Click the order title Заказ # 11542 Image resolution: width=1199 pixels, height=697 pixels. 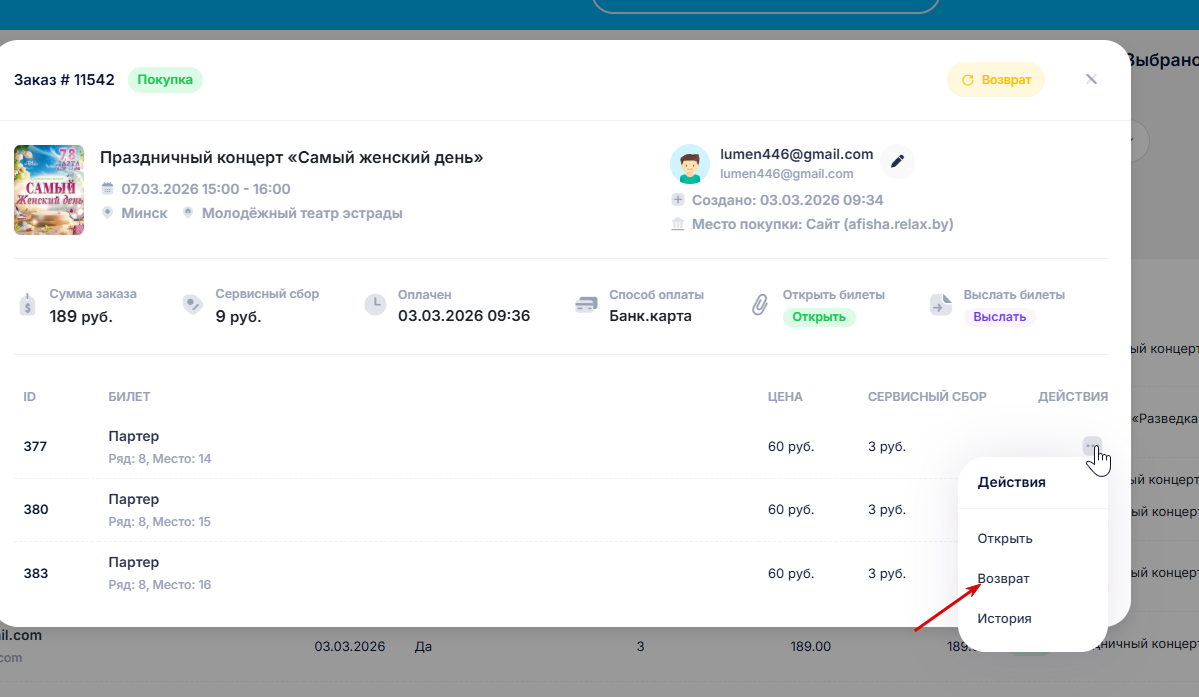click(64, 79)
